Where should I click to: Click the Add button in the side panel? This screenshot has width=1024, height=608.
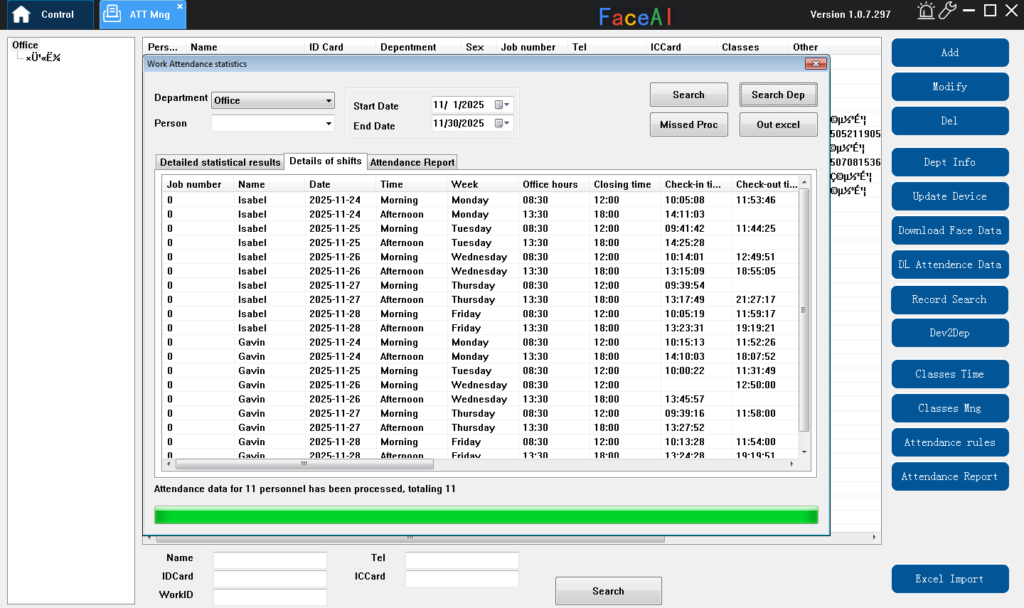pos(950,53)
